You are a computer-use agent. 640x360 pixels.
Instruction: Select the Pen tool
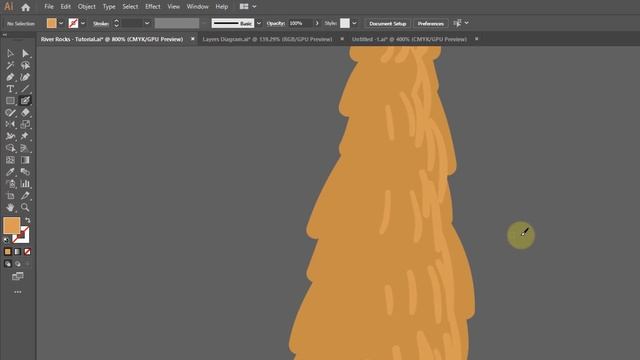[x=10, y=77]
